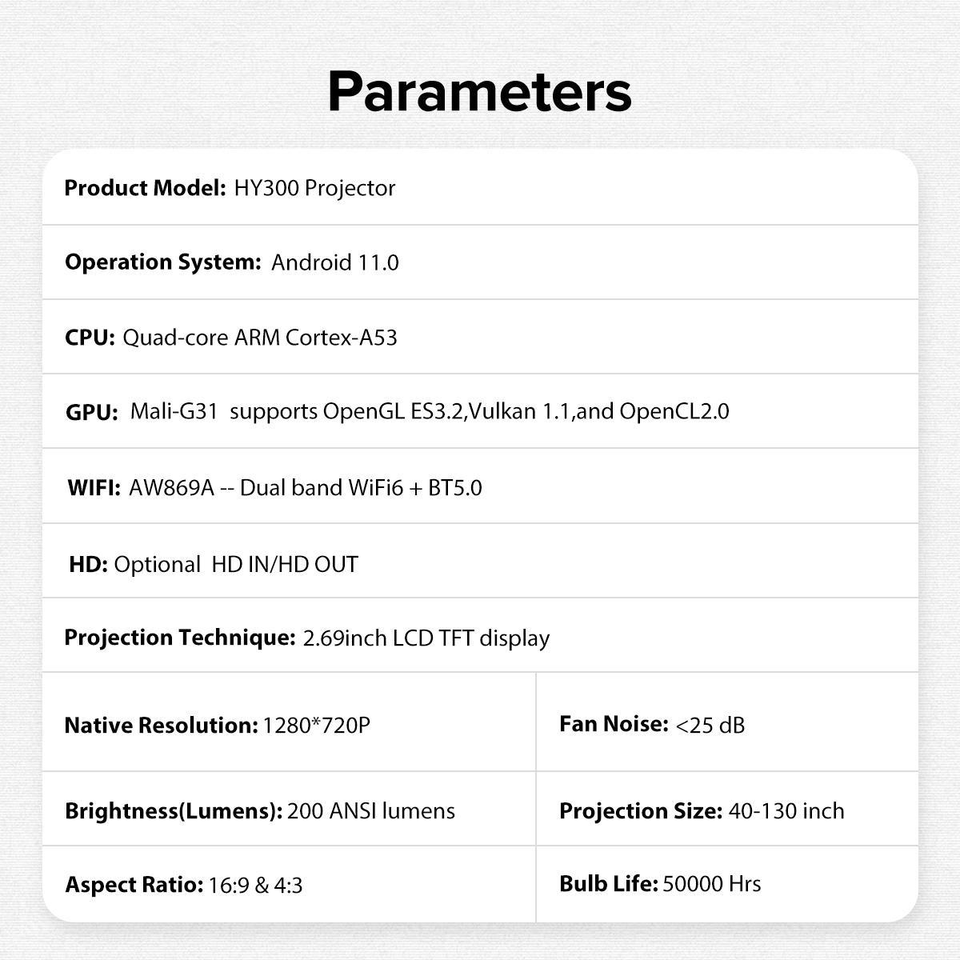This screenshot has width=960, height=960.
Task: Click the Android 11.0 text
Action: coord(335,263)
